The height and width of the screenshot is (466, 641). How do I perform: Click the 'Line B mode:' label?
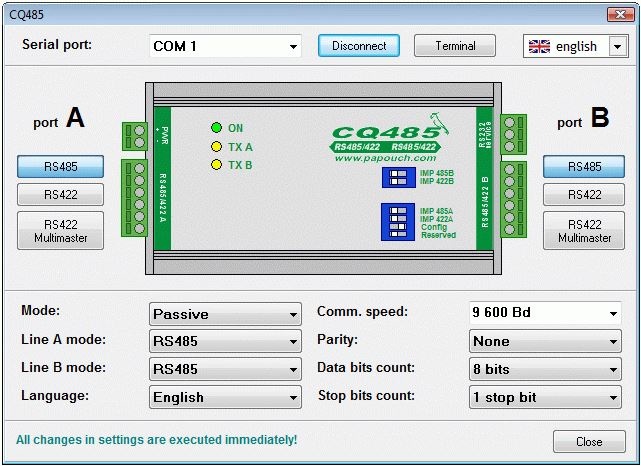[x=63, y=367]
